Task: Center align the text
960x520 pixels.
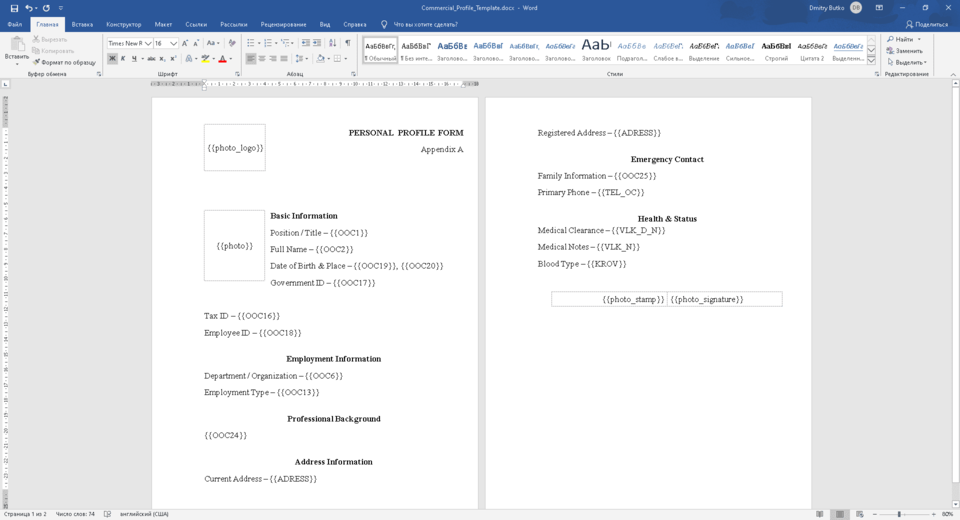Action: point(261,59)
